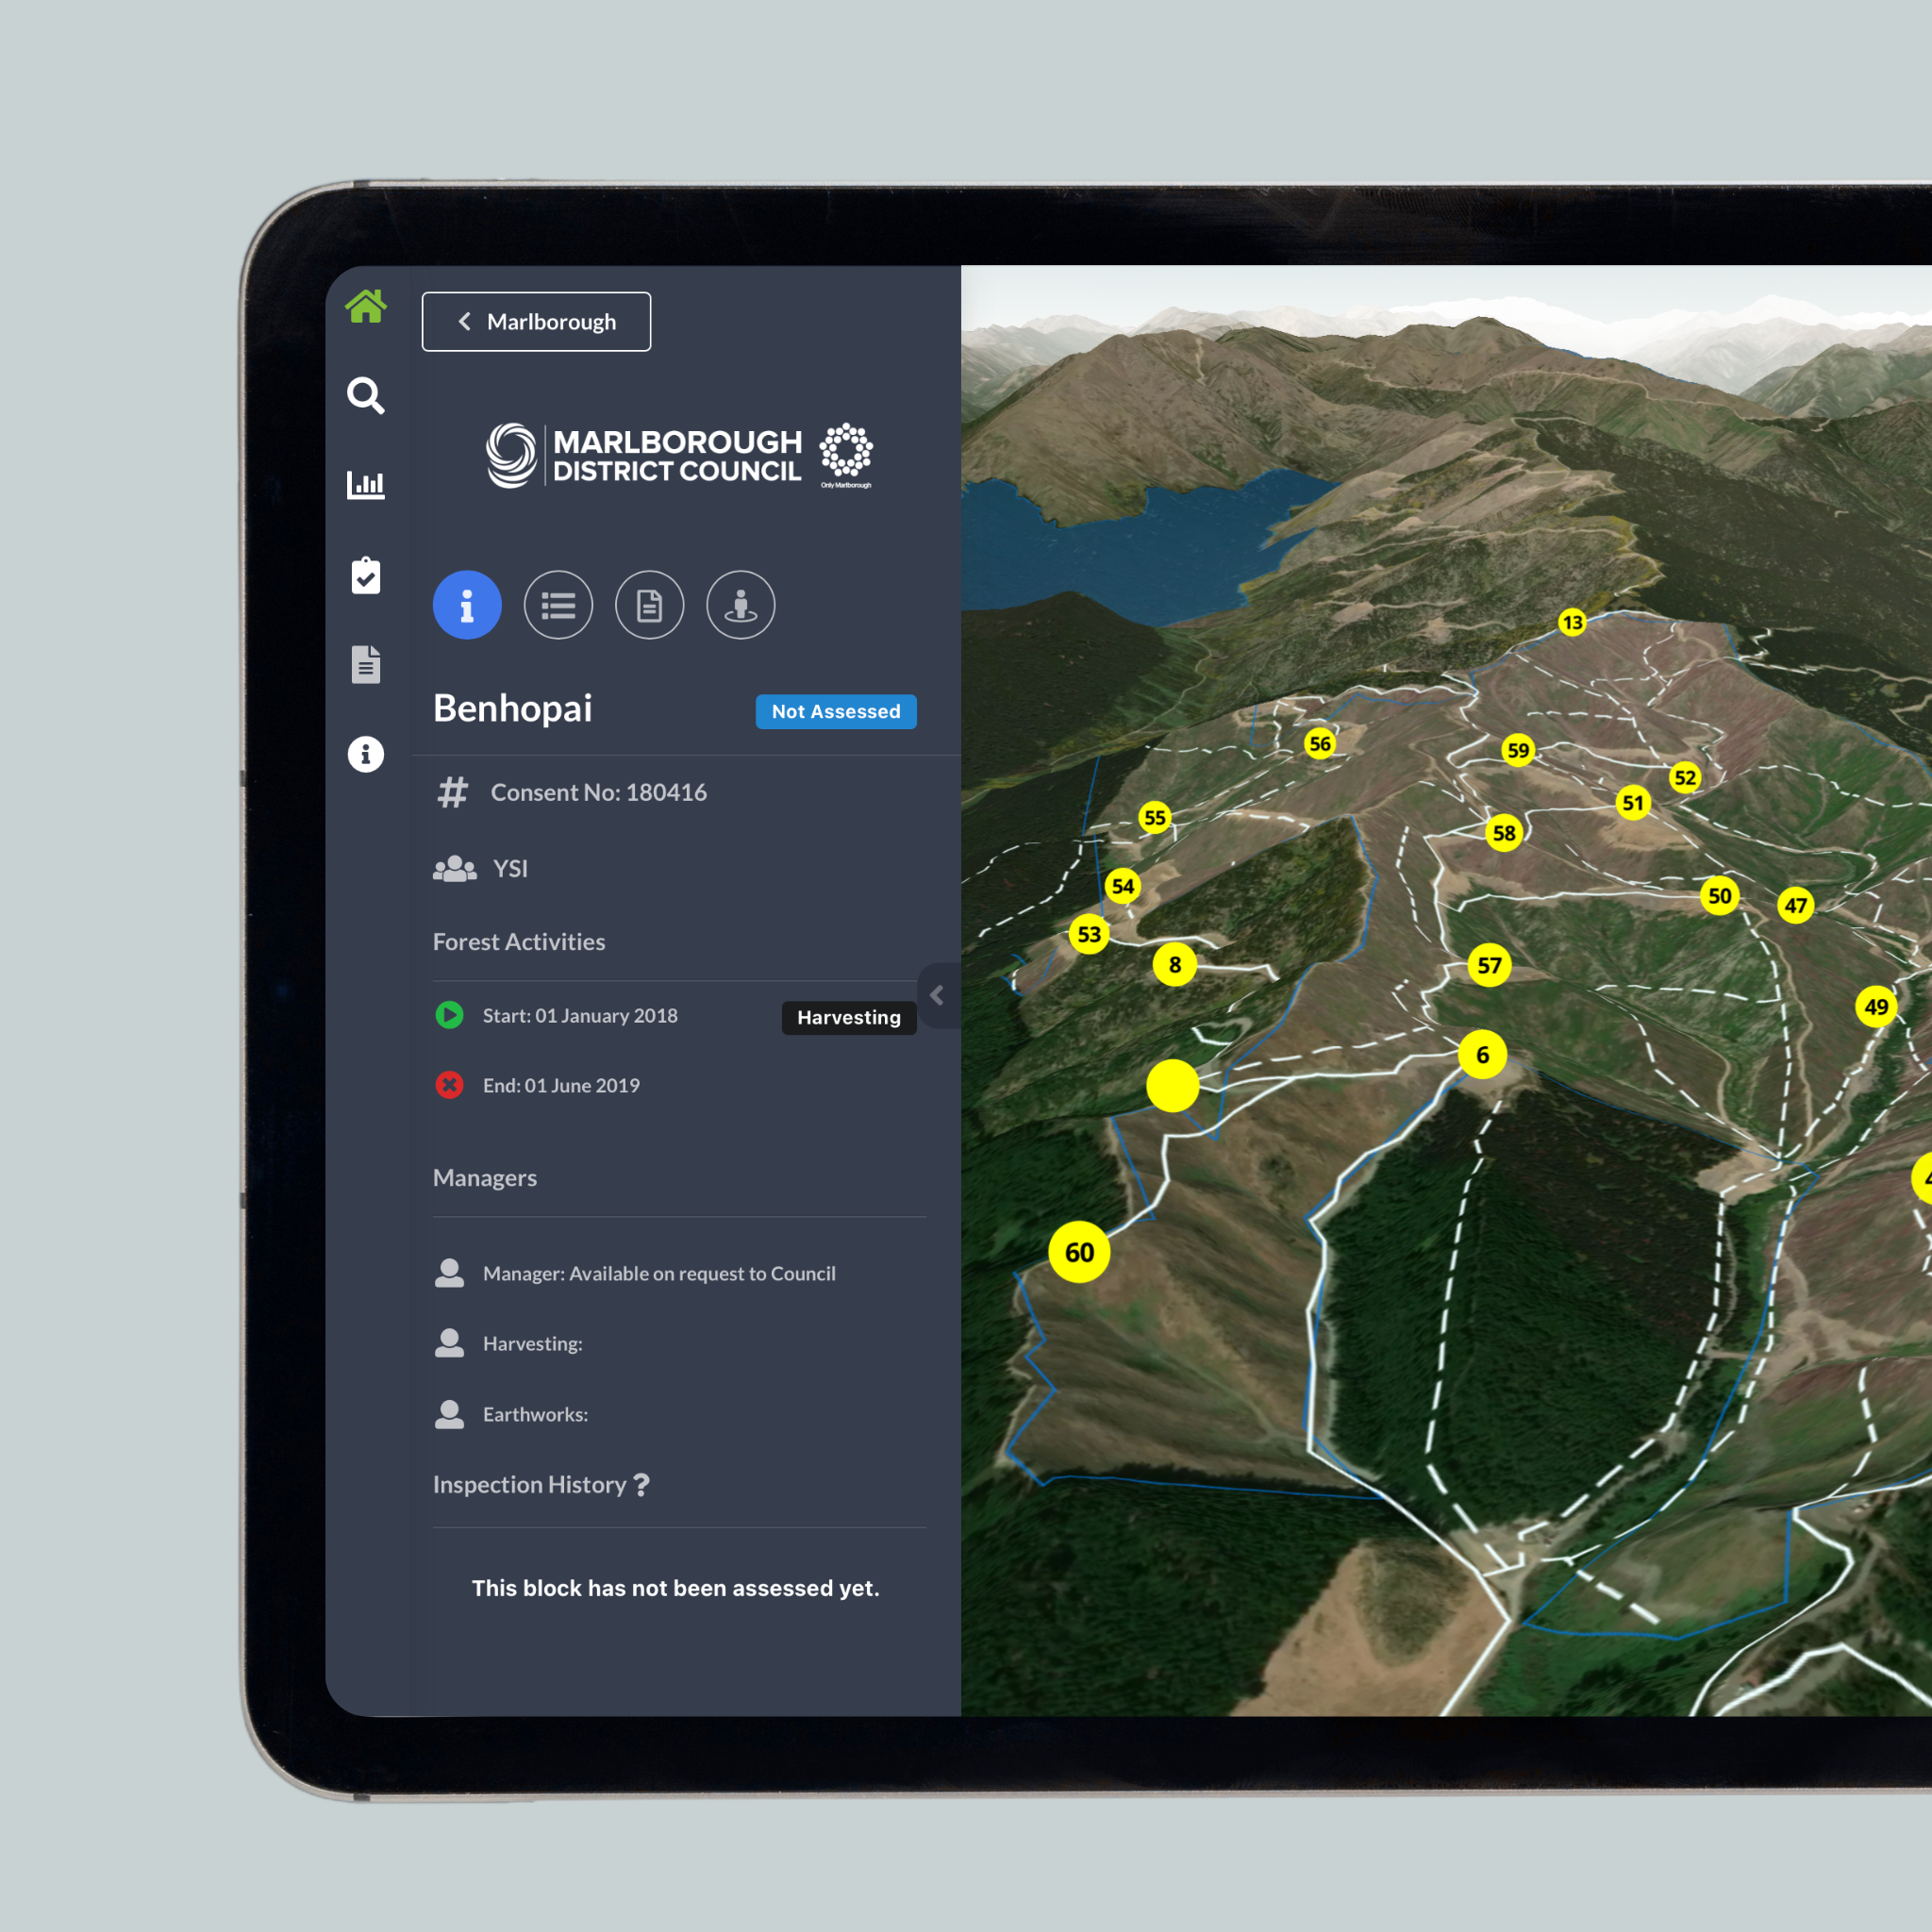1932x1932 pixels.
Task: Select the clipboard checkmark sidebar icon
Action: click(x=365, y=575)
